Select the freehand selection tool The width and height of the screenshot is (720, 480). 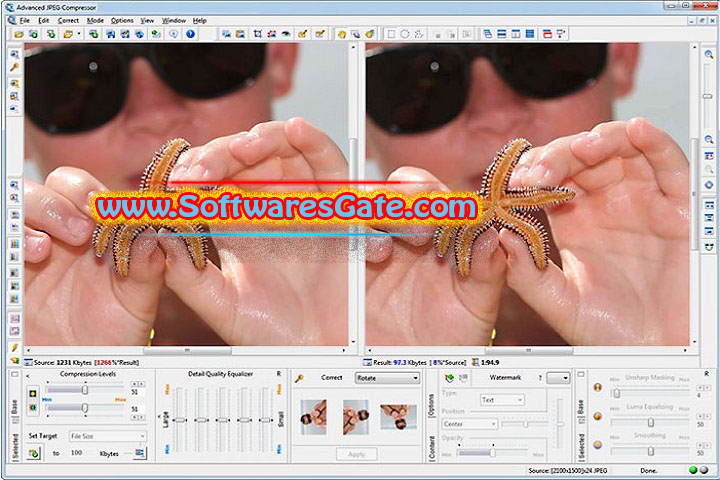[x=419, y=34]
